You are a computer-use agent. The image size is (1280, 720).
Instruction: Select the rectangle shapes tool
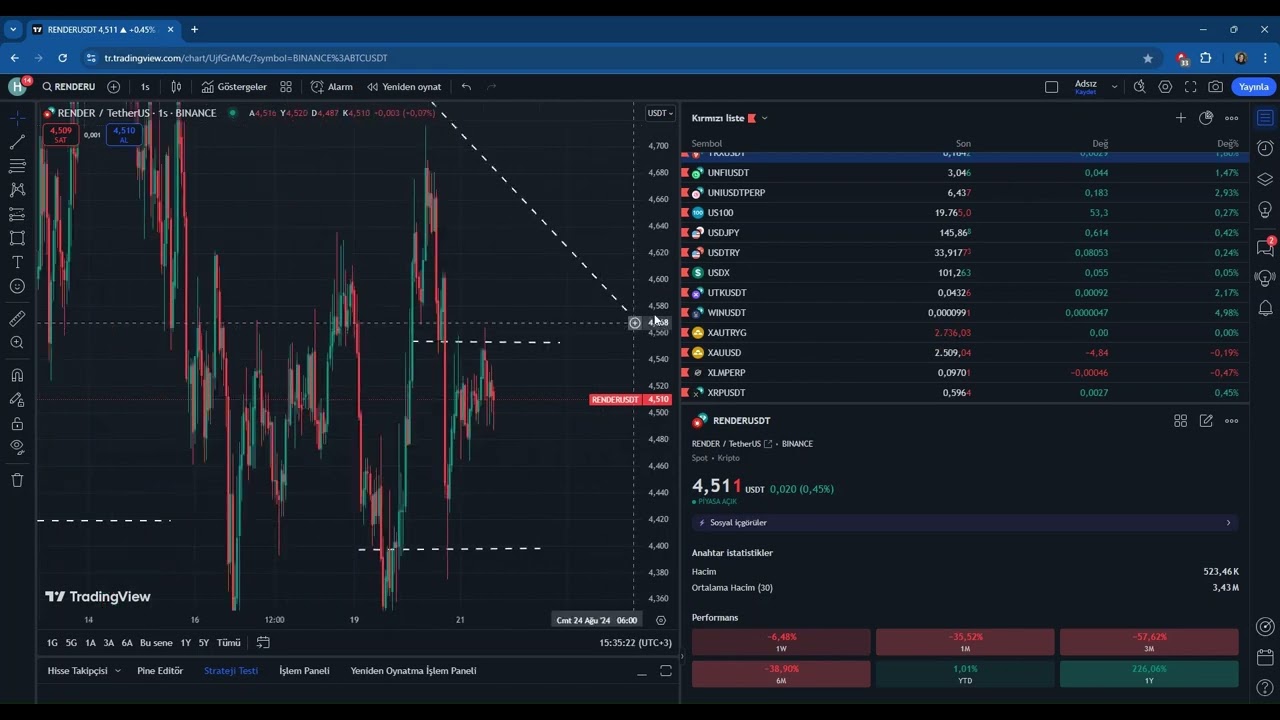coord(17,238)
